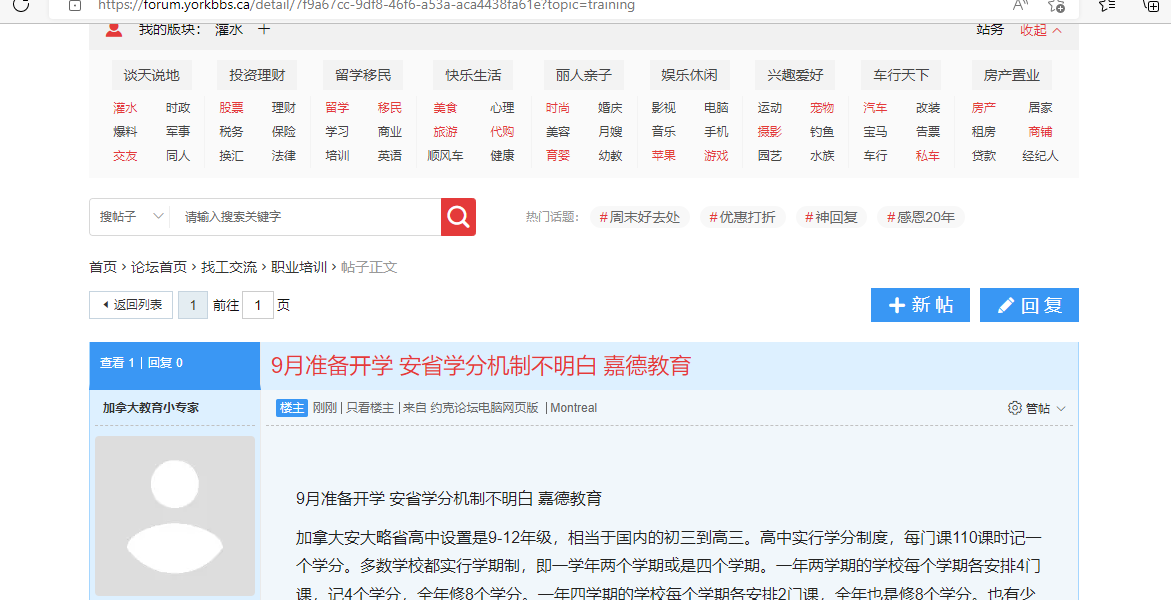Click the author's default avatar image
This screenshot has height=600, width=1171.
tap(175, 516)
